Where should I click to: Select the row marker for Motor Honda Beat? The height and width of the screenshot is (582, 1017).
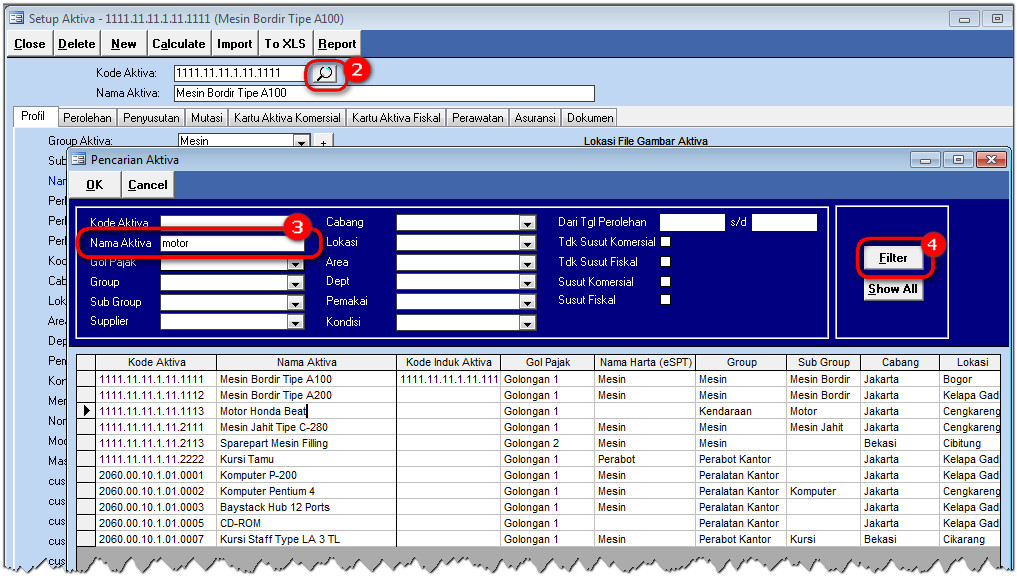point(86,411)
